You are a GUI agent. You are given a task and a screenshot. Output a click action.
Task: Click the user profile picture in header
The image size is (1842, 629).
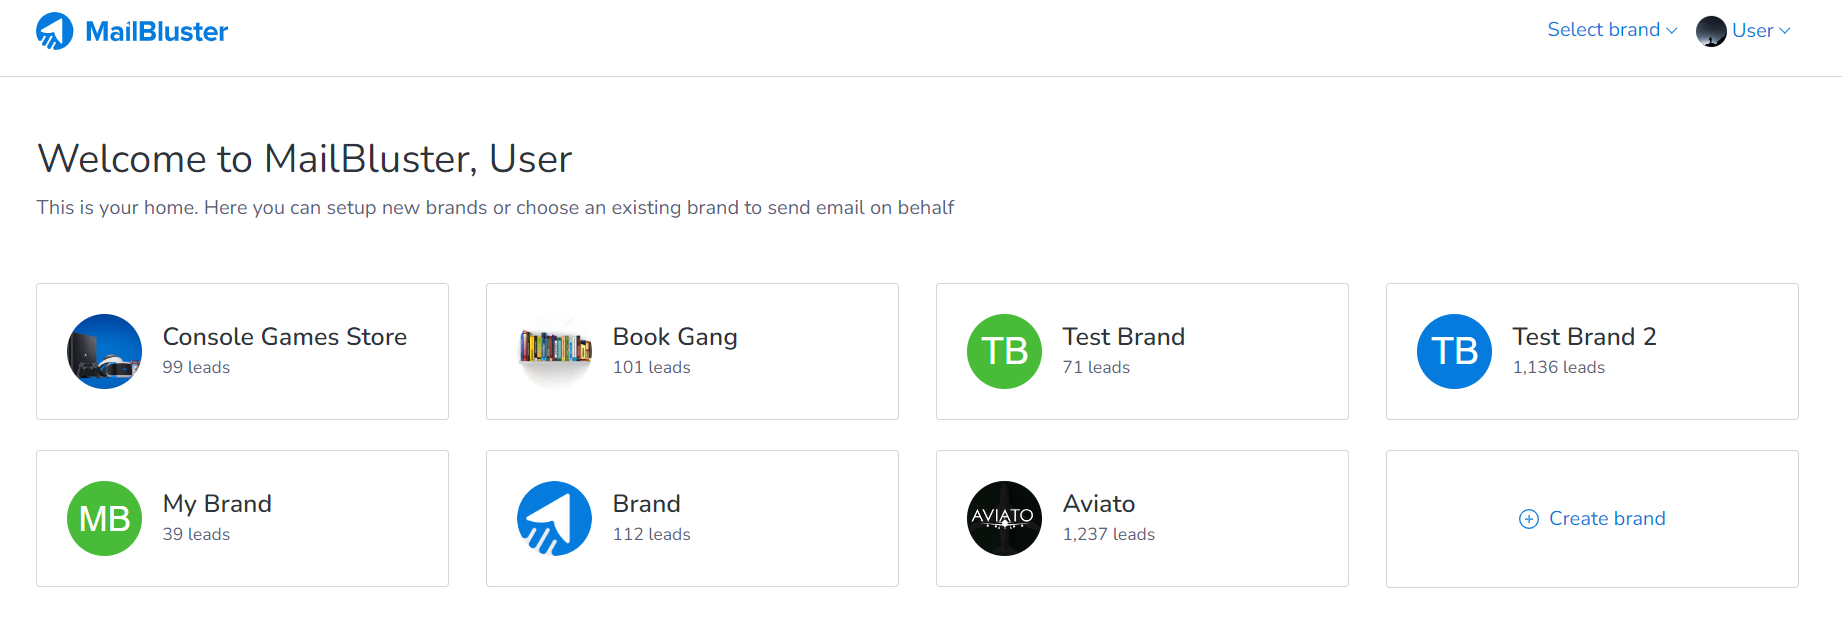[x=1711, y=31]
